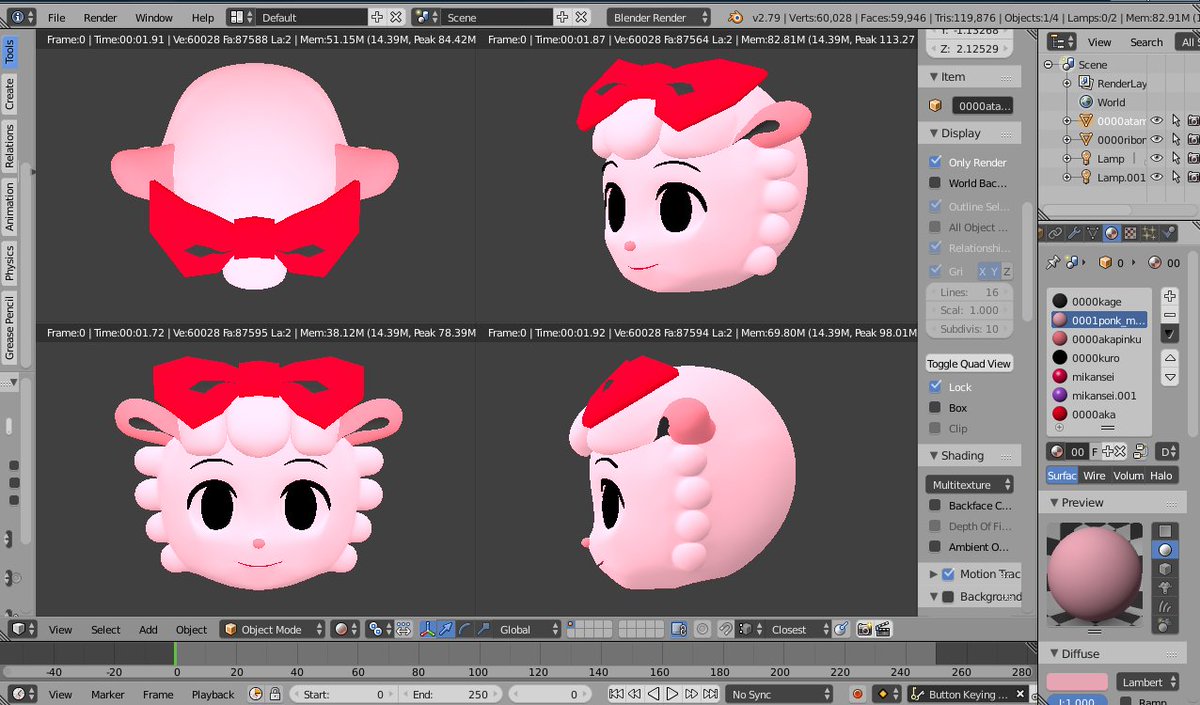Open the Material properties tab icon
The image size is (1200, 705).
pyautogui.click(x=1111, y=233)
